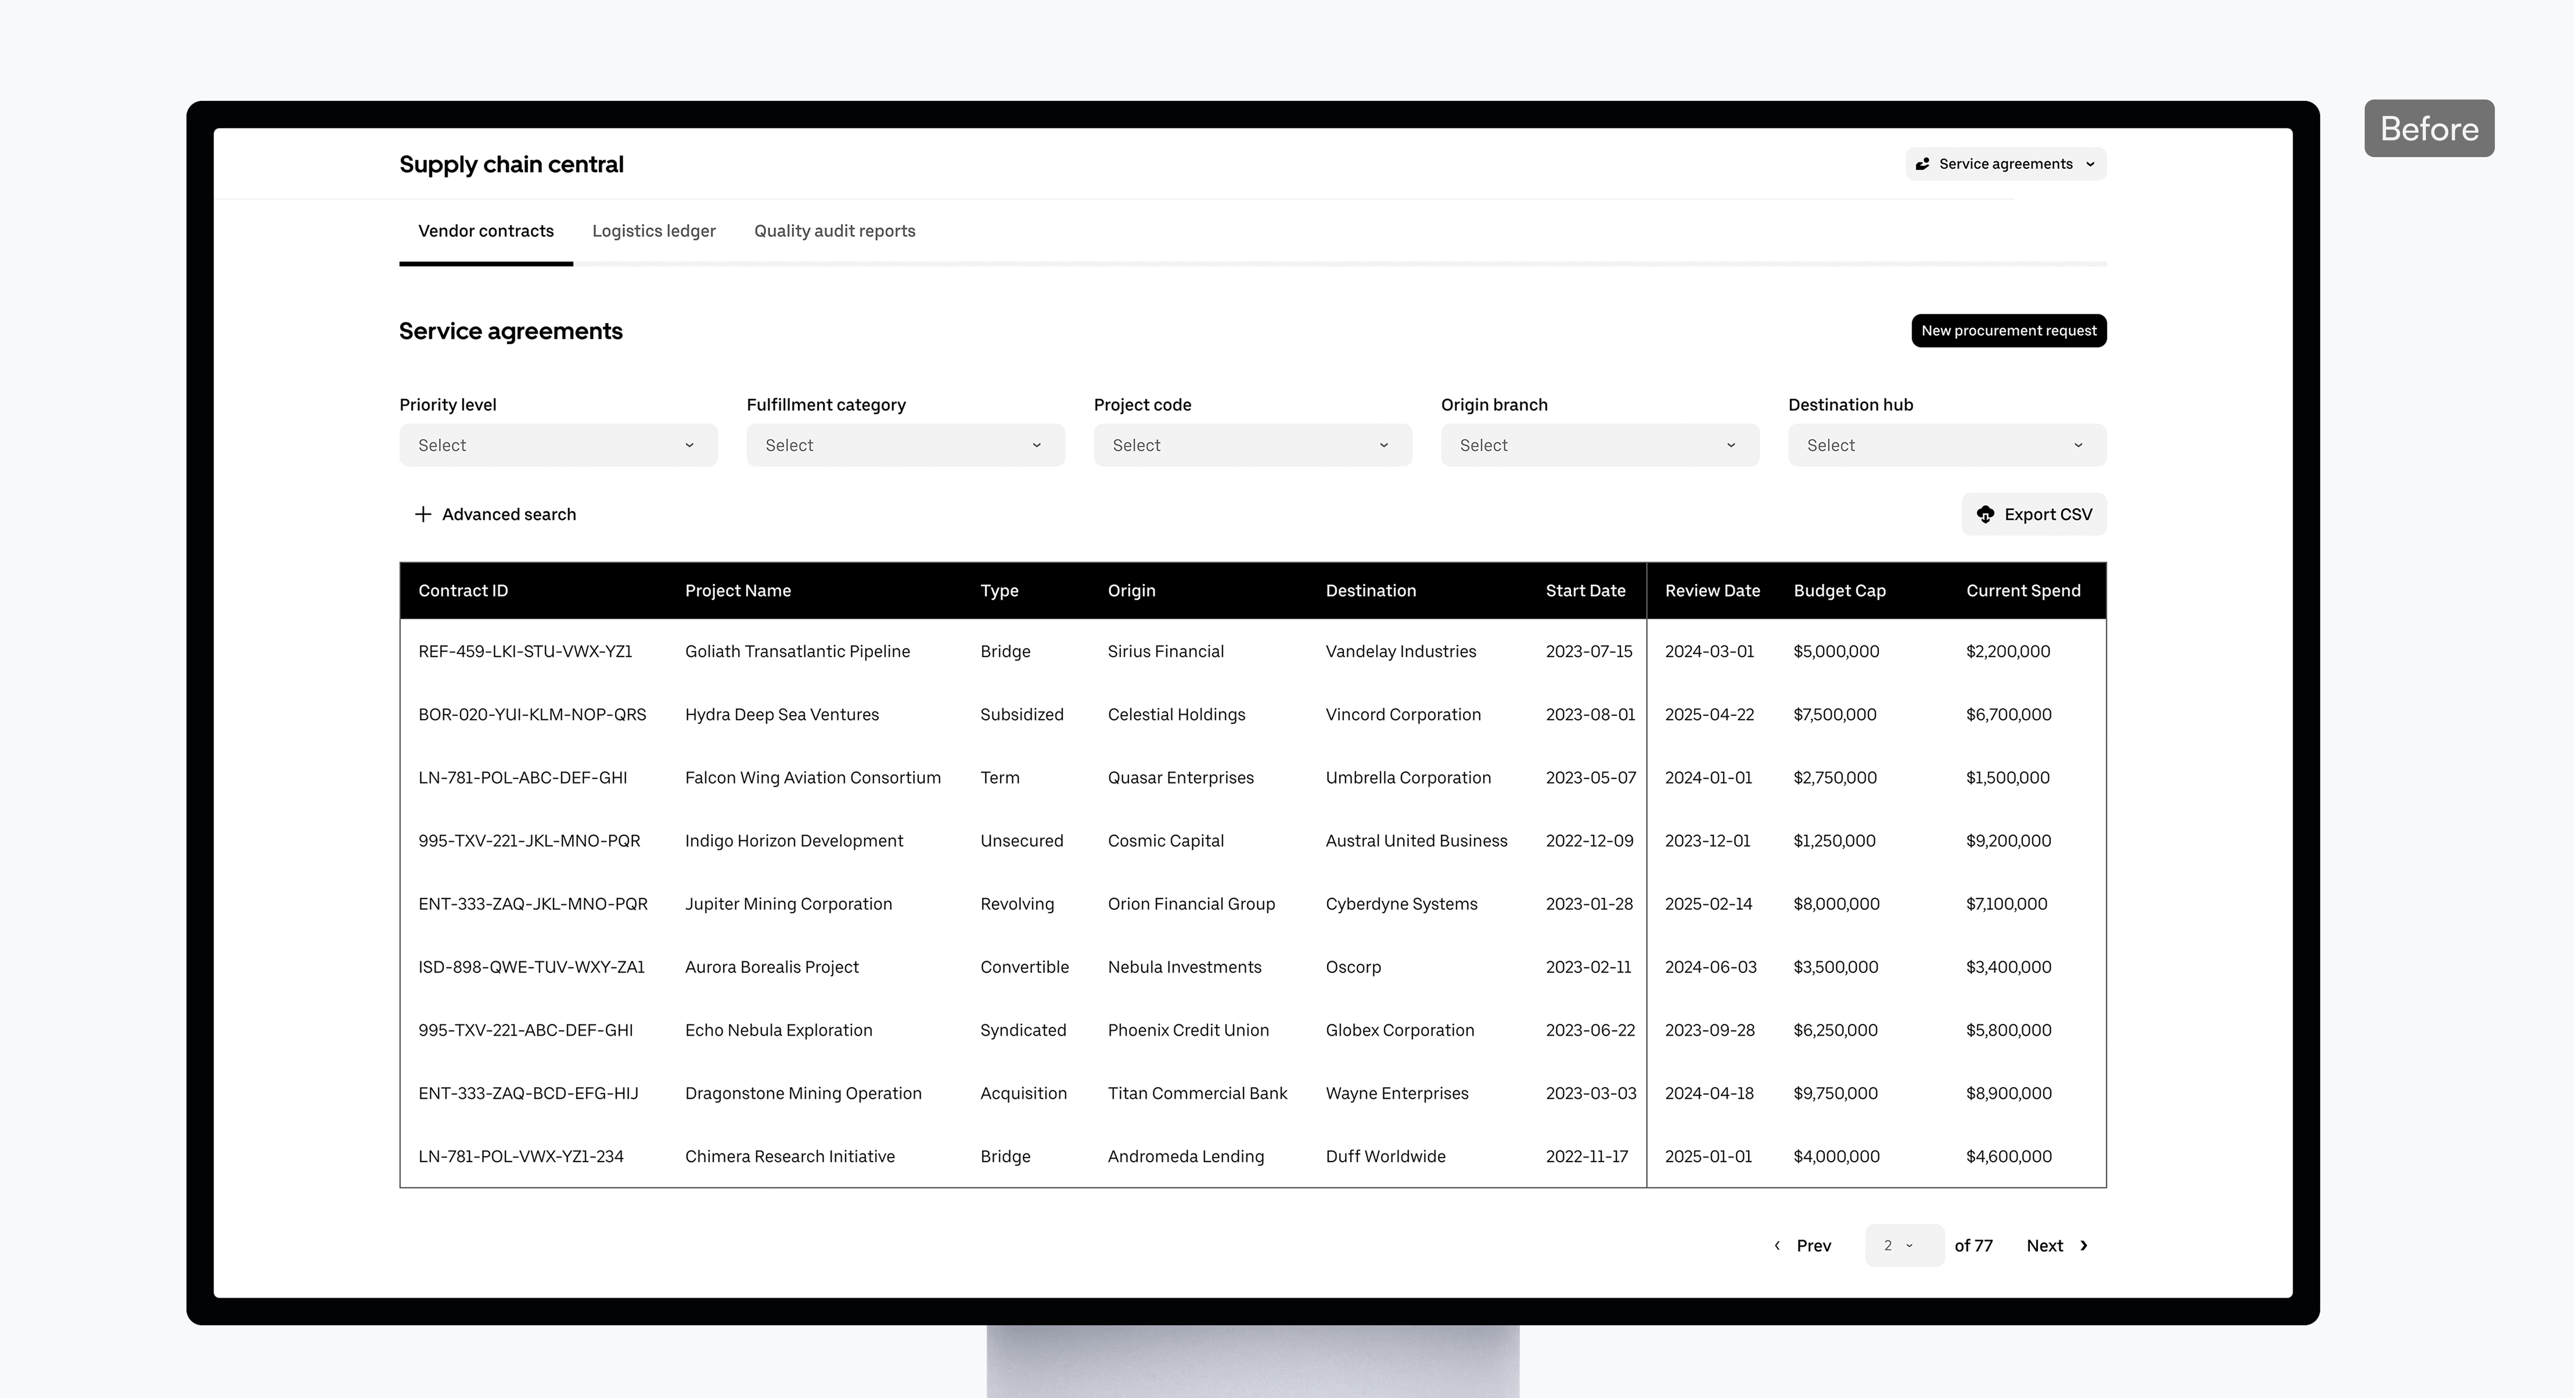The image size is (2576, 1398).
Task: Click the Contract ID column header
Action: click(x=463, y=591)
